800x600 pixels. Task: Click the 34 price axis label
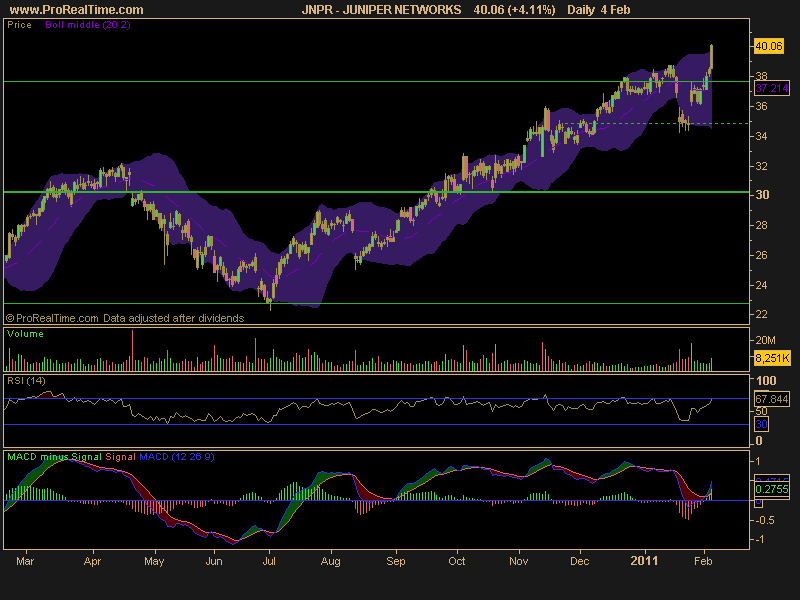[x=761, y=136]
